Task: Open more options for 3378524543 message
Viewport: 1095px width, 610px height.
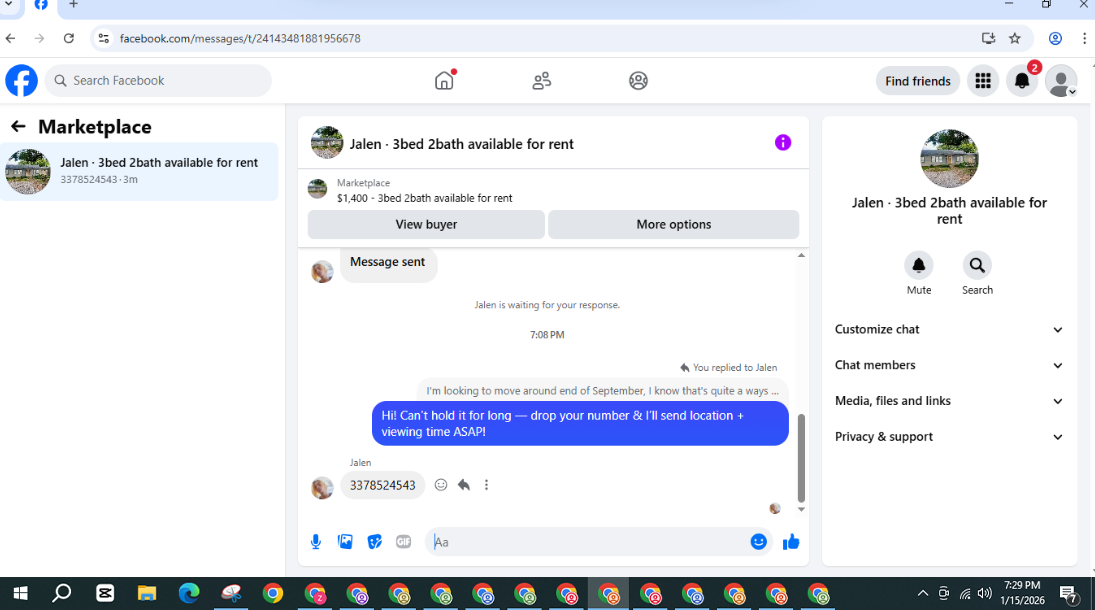Action: [487, 485]
